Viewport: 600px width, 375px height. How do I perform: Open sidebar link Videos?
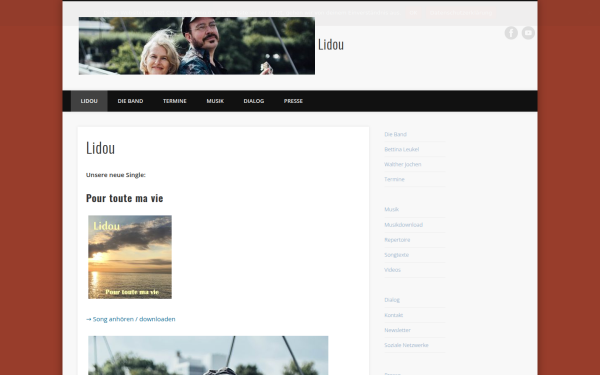392,270
